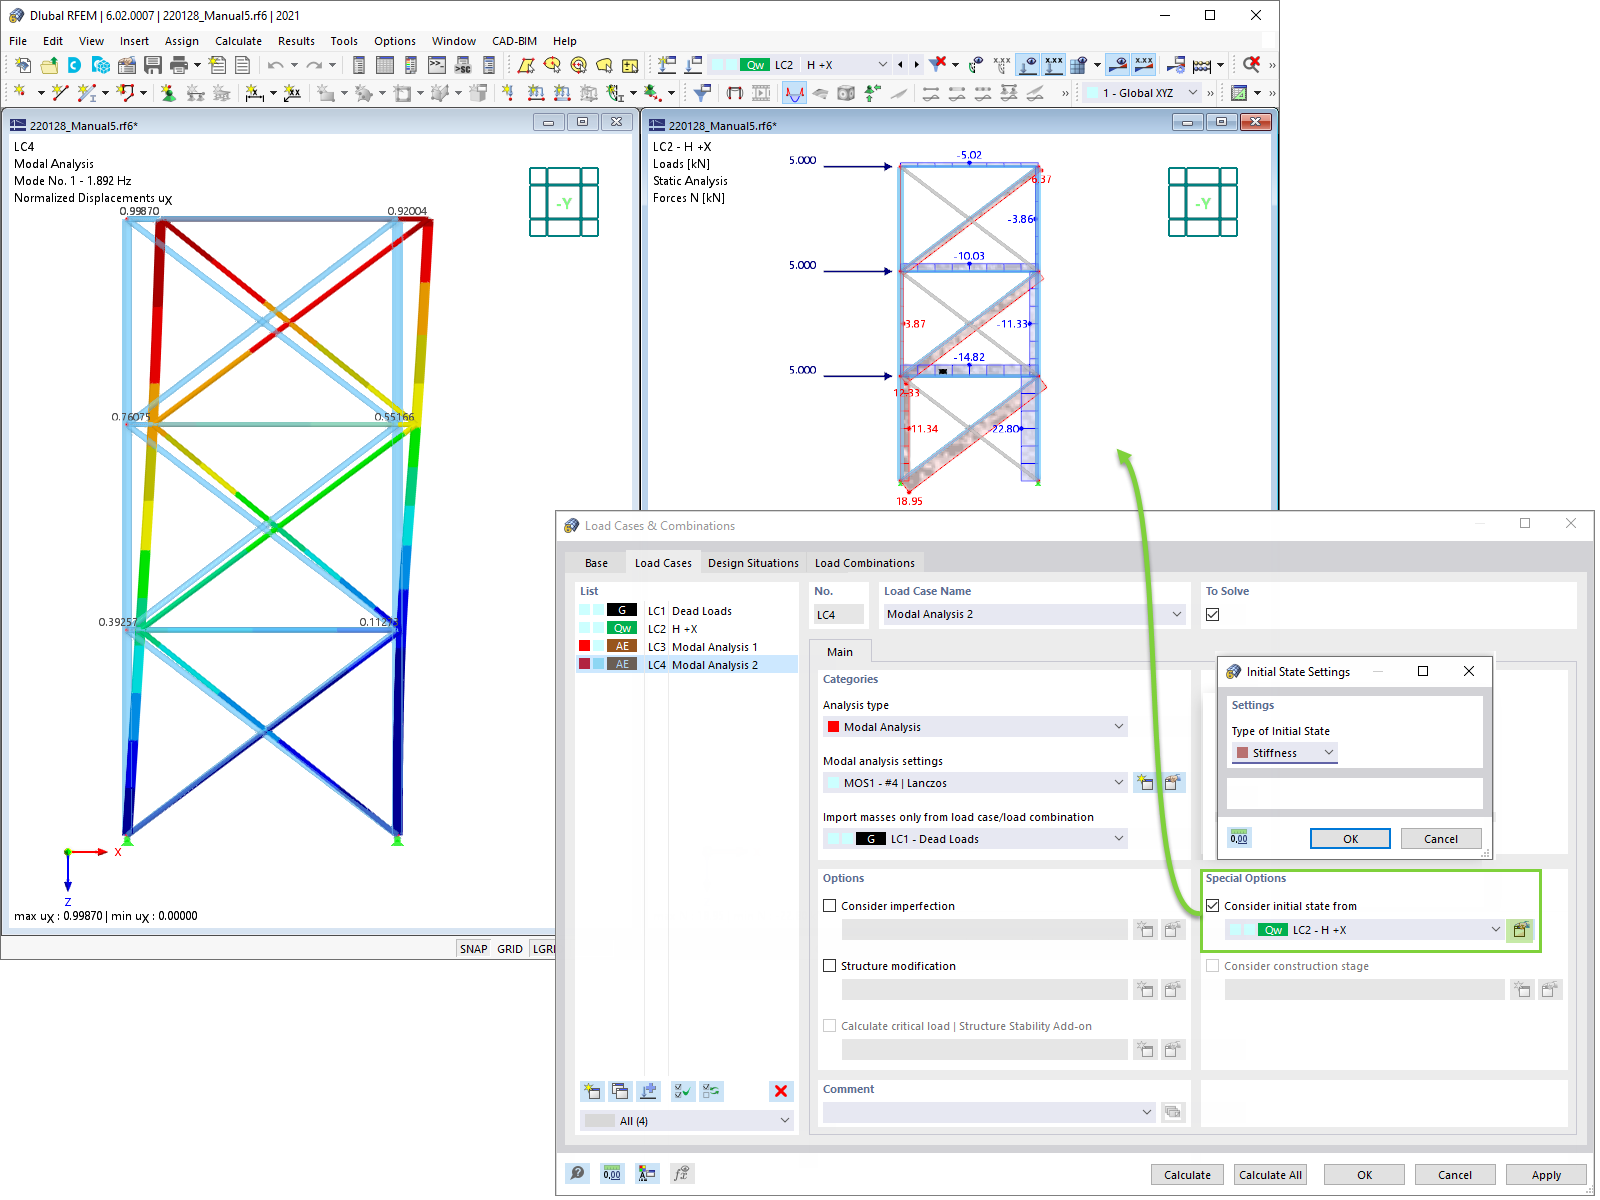Click the Copy Load Case icon
The height and width of the screenshot is (1200, 1600).
point(620,1091)
